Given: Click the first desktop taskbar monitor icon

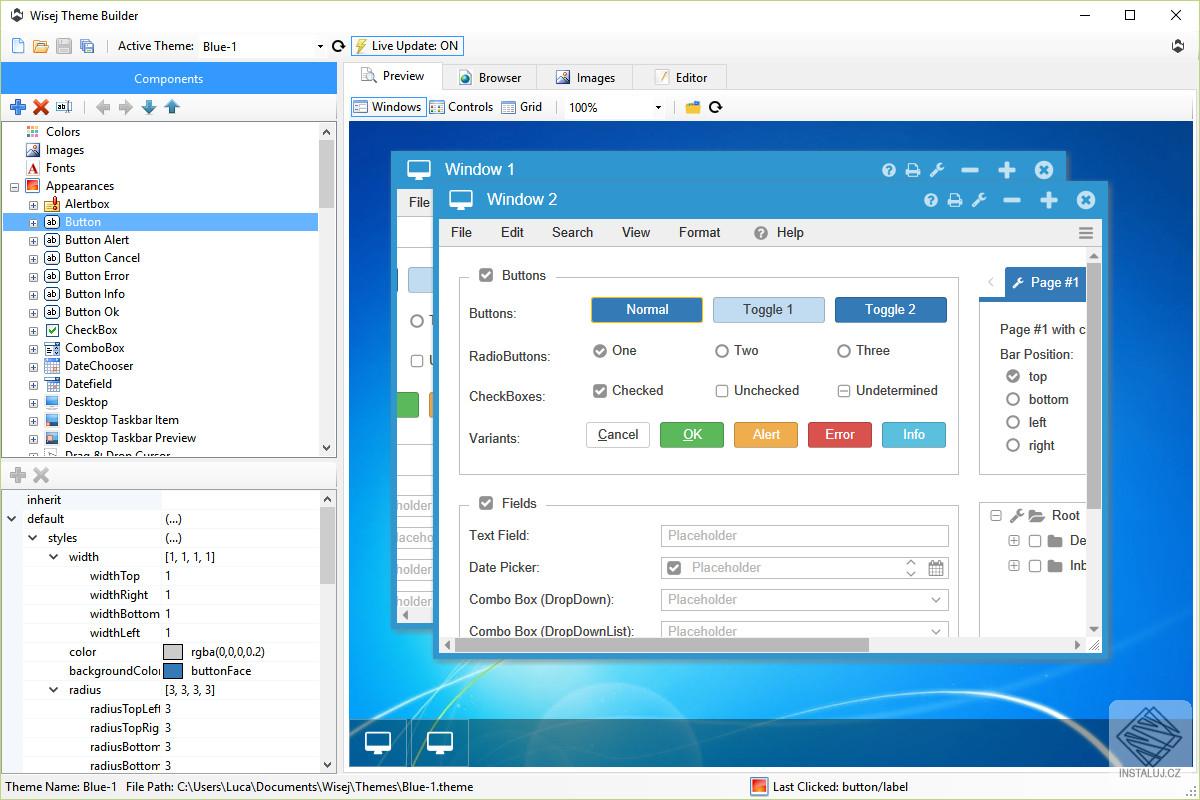Looking at the screenshot, I should [378, 742].
